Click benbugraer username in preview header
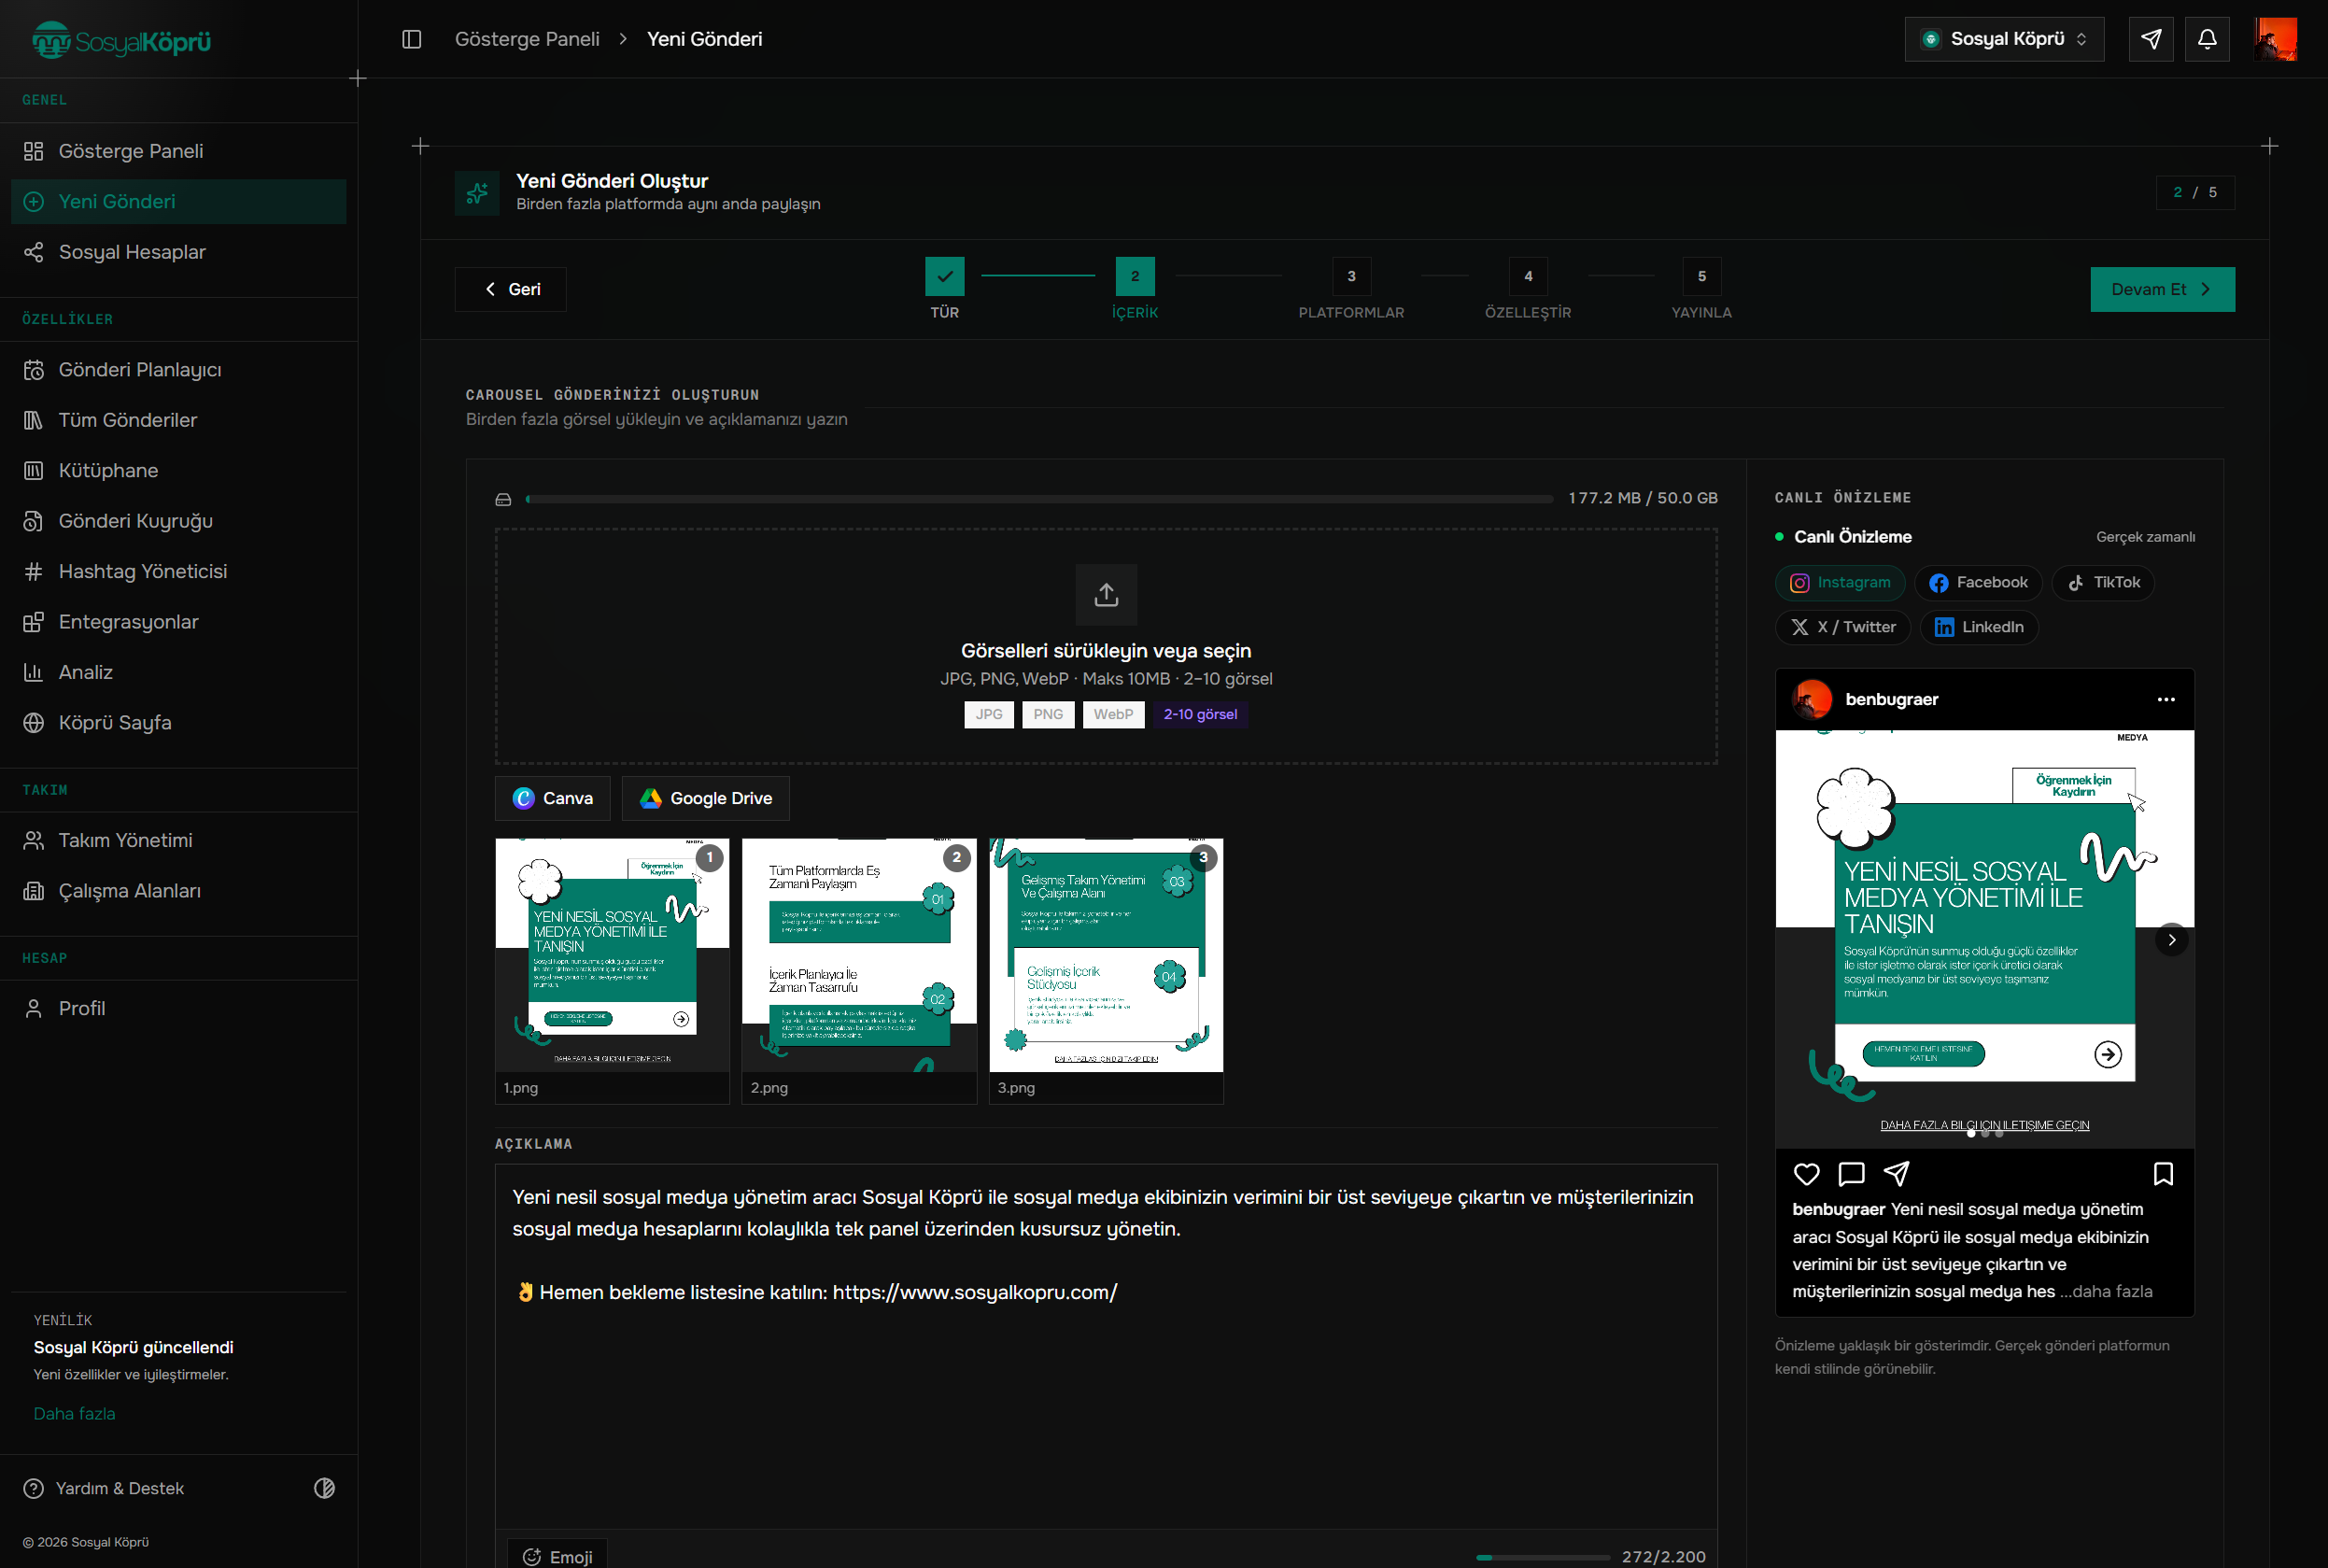Image resolution: width=2328 pixels, height=1568 pixels. click(x=1891, y=699)
